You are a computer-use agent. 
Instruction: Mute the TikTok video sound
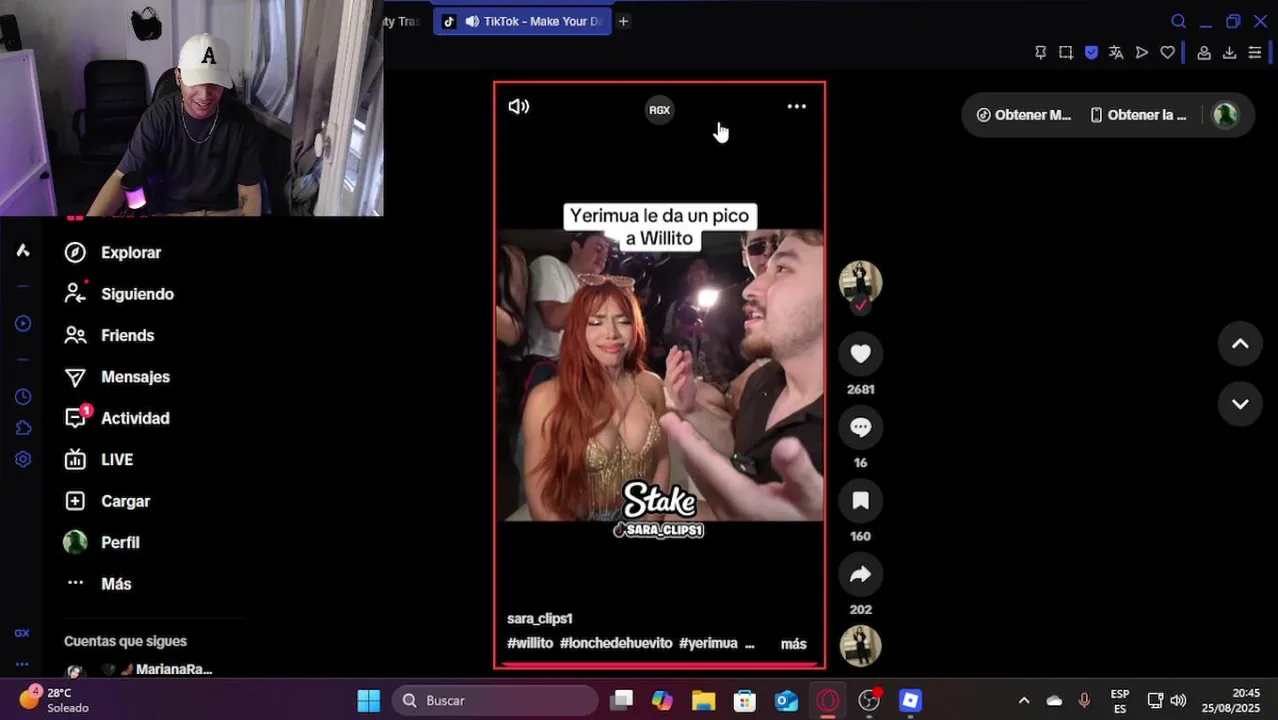point(518,107)
